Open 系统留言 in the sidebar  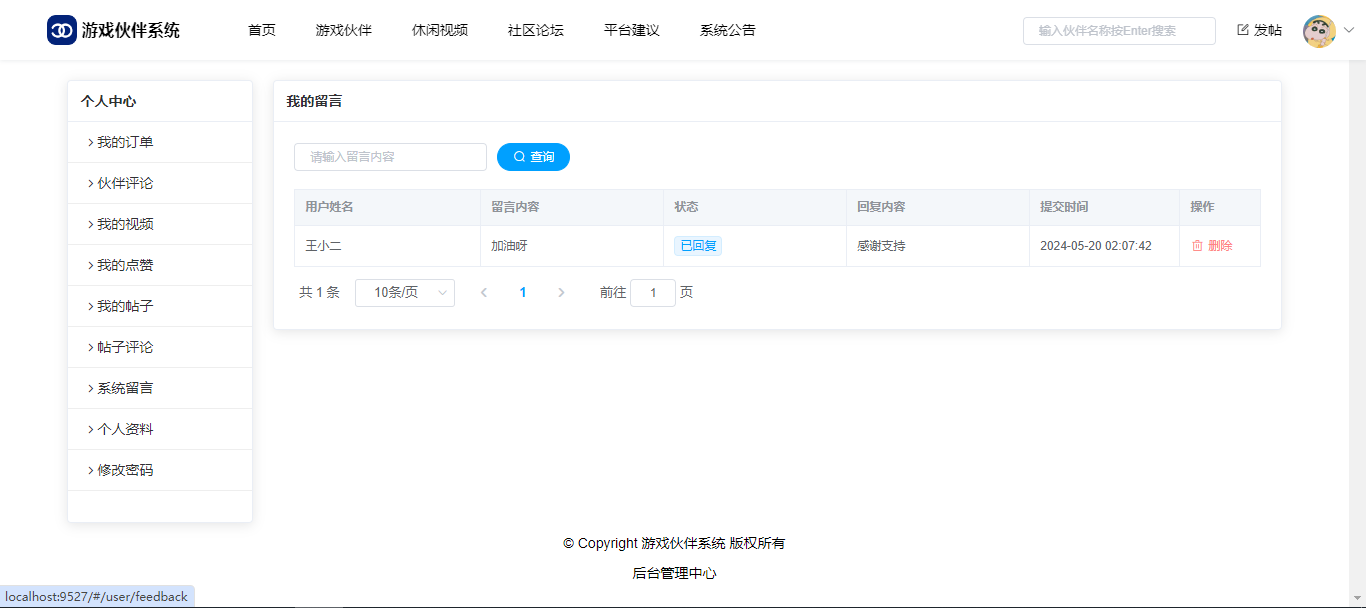[x=124, y=388]
